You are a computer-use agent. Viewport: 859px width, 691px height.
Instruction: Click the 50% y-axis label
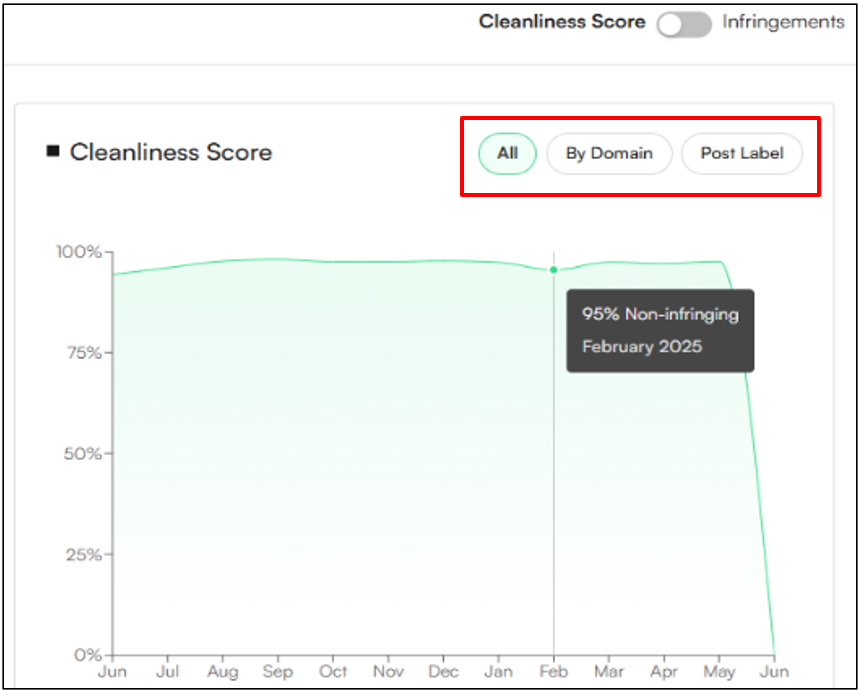click(83, 453)
